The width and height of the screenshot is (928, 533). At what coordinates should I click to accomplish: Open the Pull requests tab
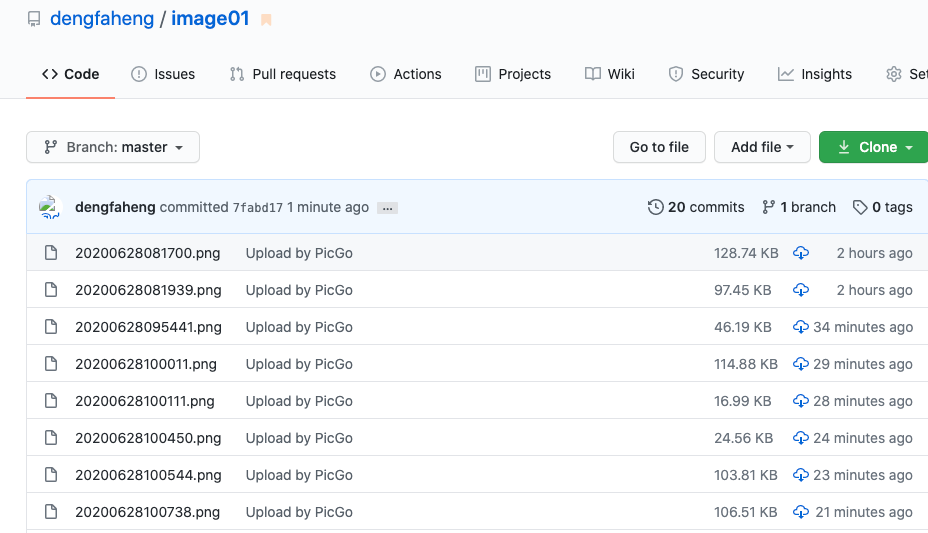pos(282,74)
